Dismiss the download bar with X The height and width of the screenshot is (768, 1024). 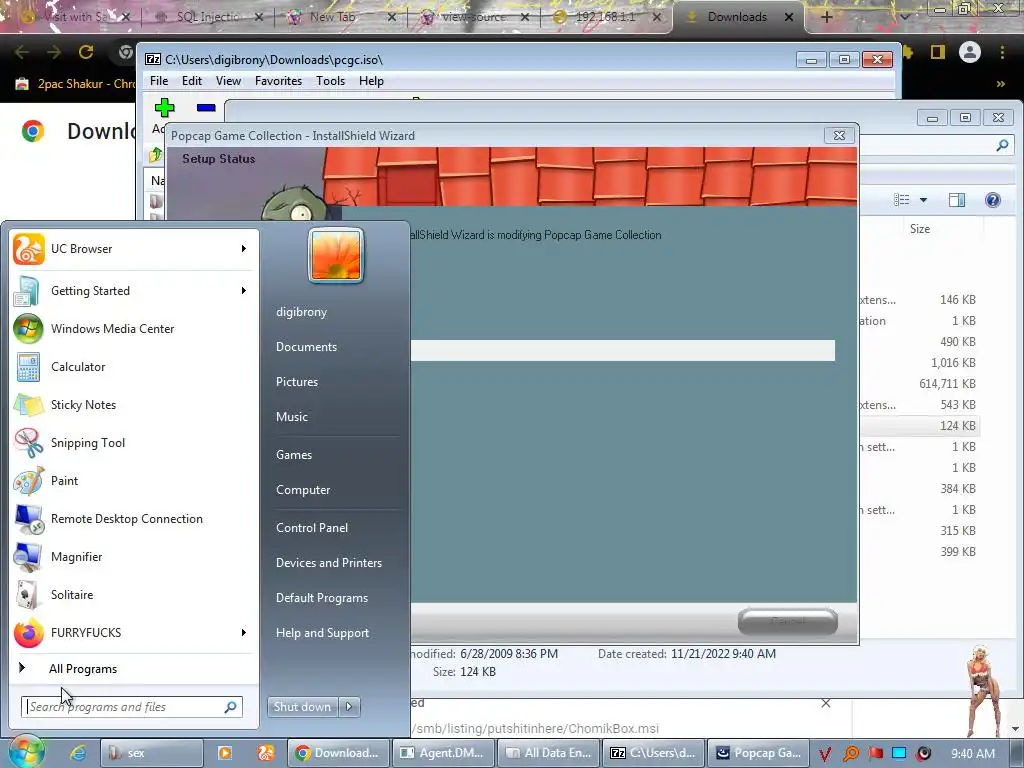tap(825, 703)
